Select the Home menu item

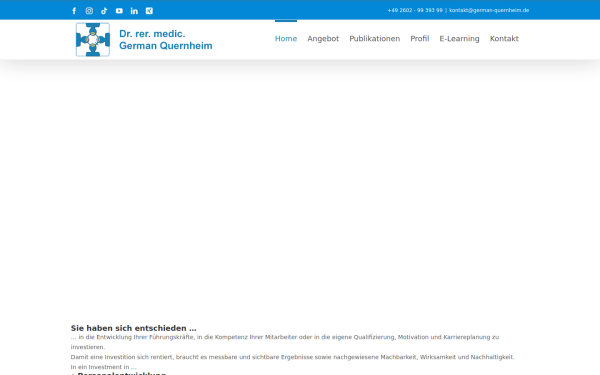pyautogui.click(x=286, y=39)
